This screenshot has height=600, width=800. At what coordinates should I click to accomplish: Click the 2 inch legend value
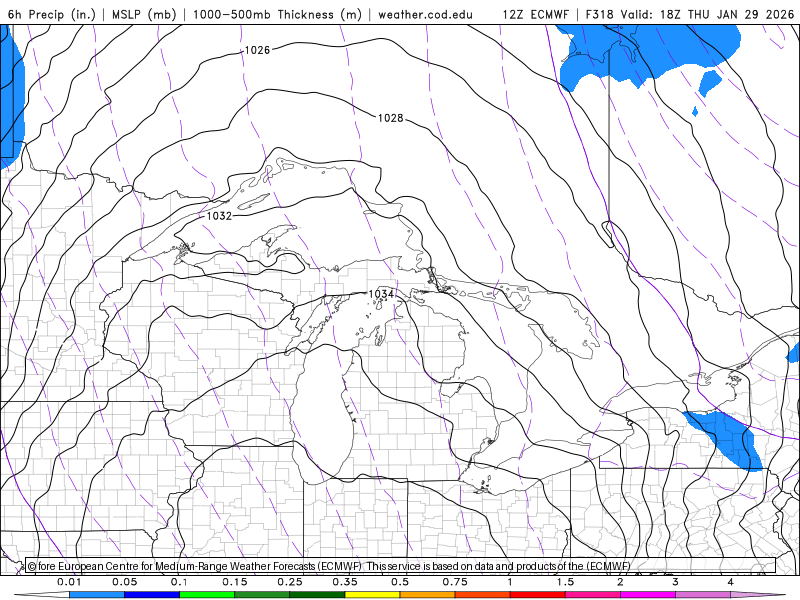tap(620, 582)
